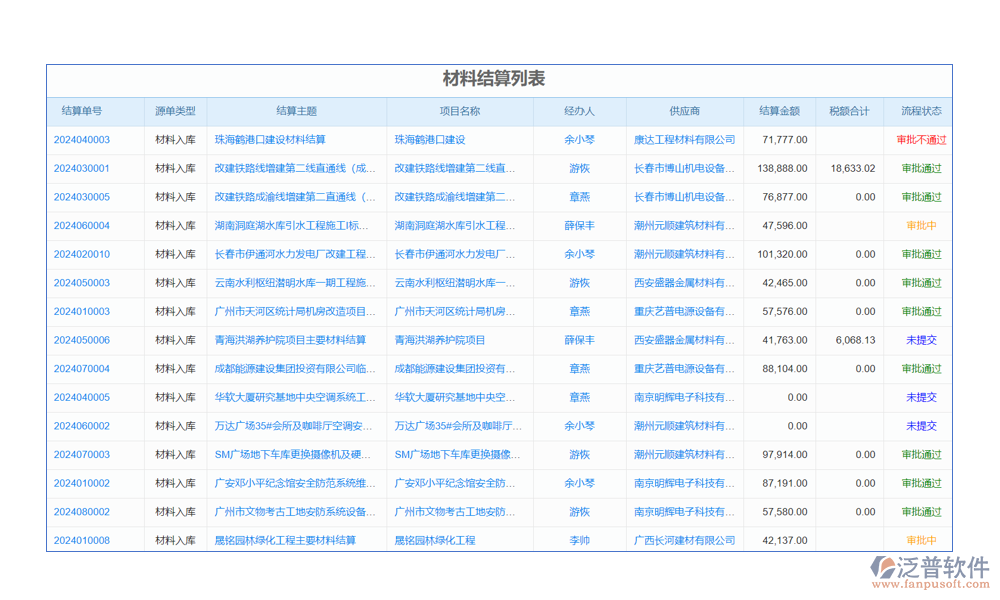The width and height of the screenshot is (1000, 600).
Task: Open settlement number 2024040003
Action: click(x=82, y=140)
